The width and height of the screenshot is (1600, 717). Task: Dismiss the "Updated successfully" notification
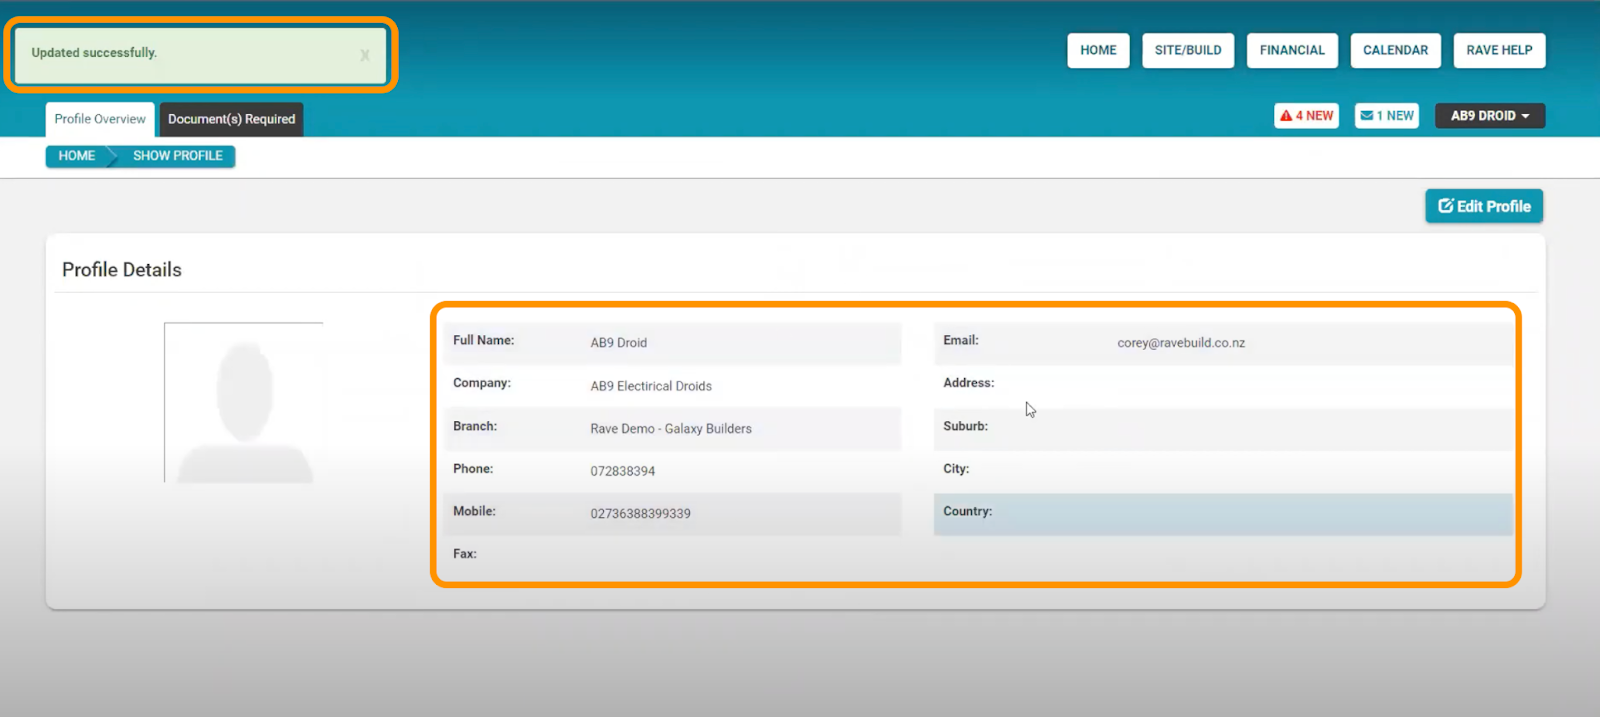point(365,56)
